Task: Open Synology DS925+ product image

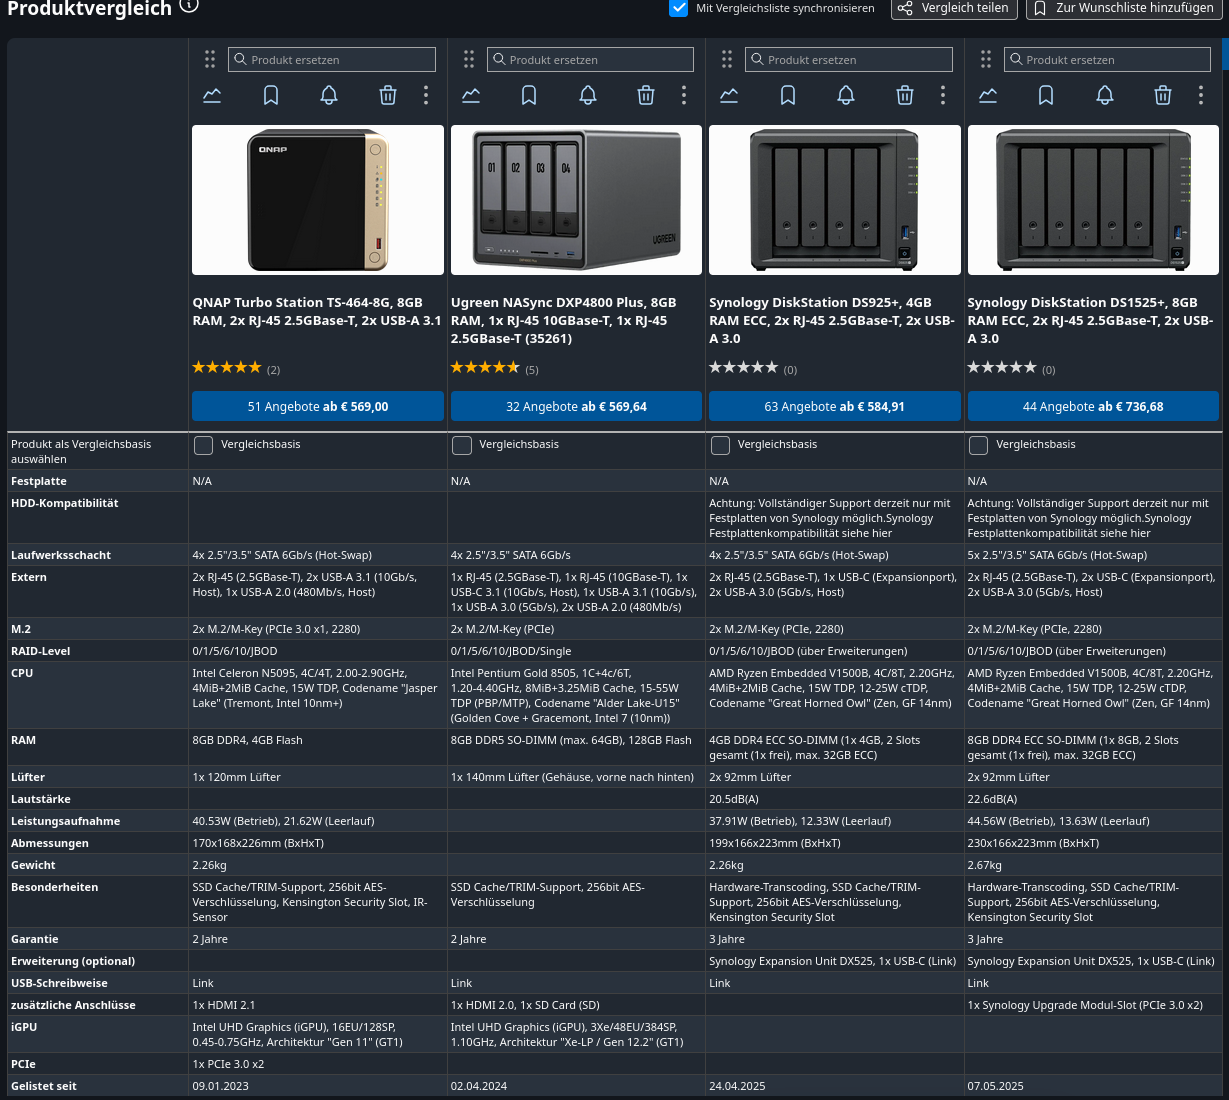Action: point(835,200)
